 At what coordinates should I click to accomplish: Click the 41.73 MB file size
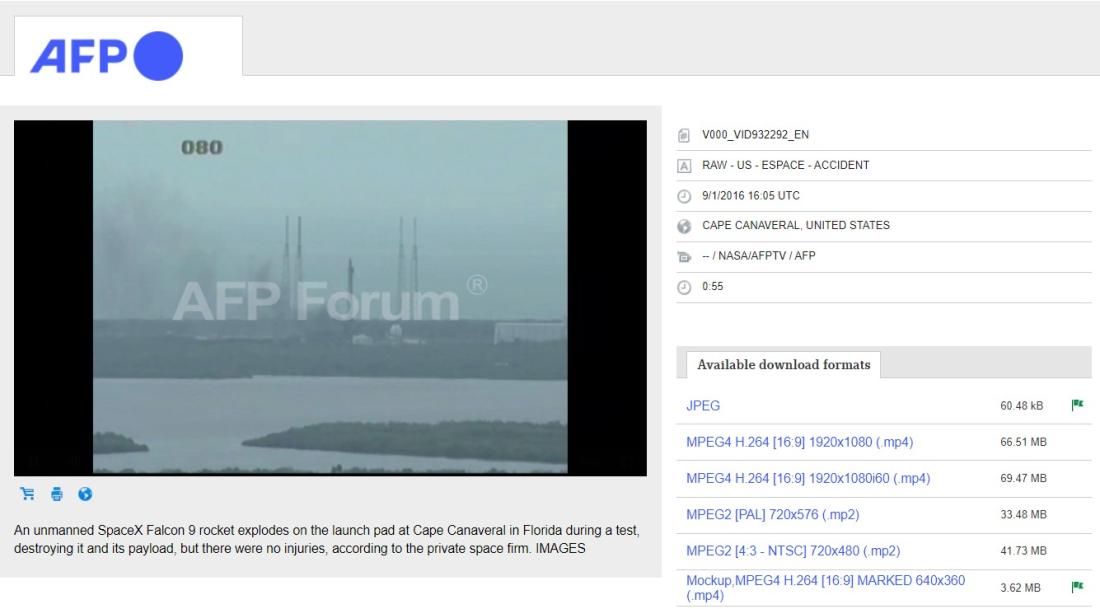tap(1024, 551)
